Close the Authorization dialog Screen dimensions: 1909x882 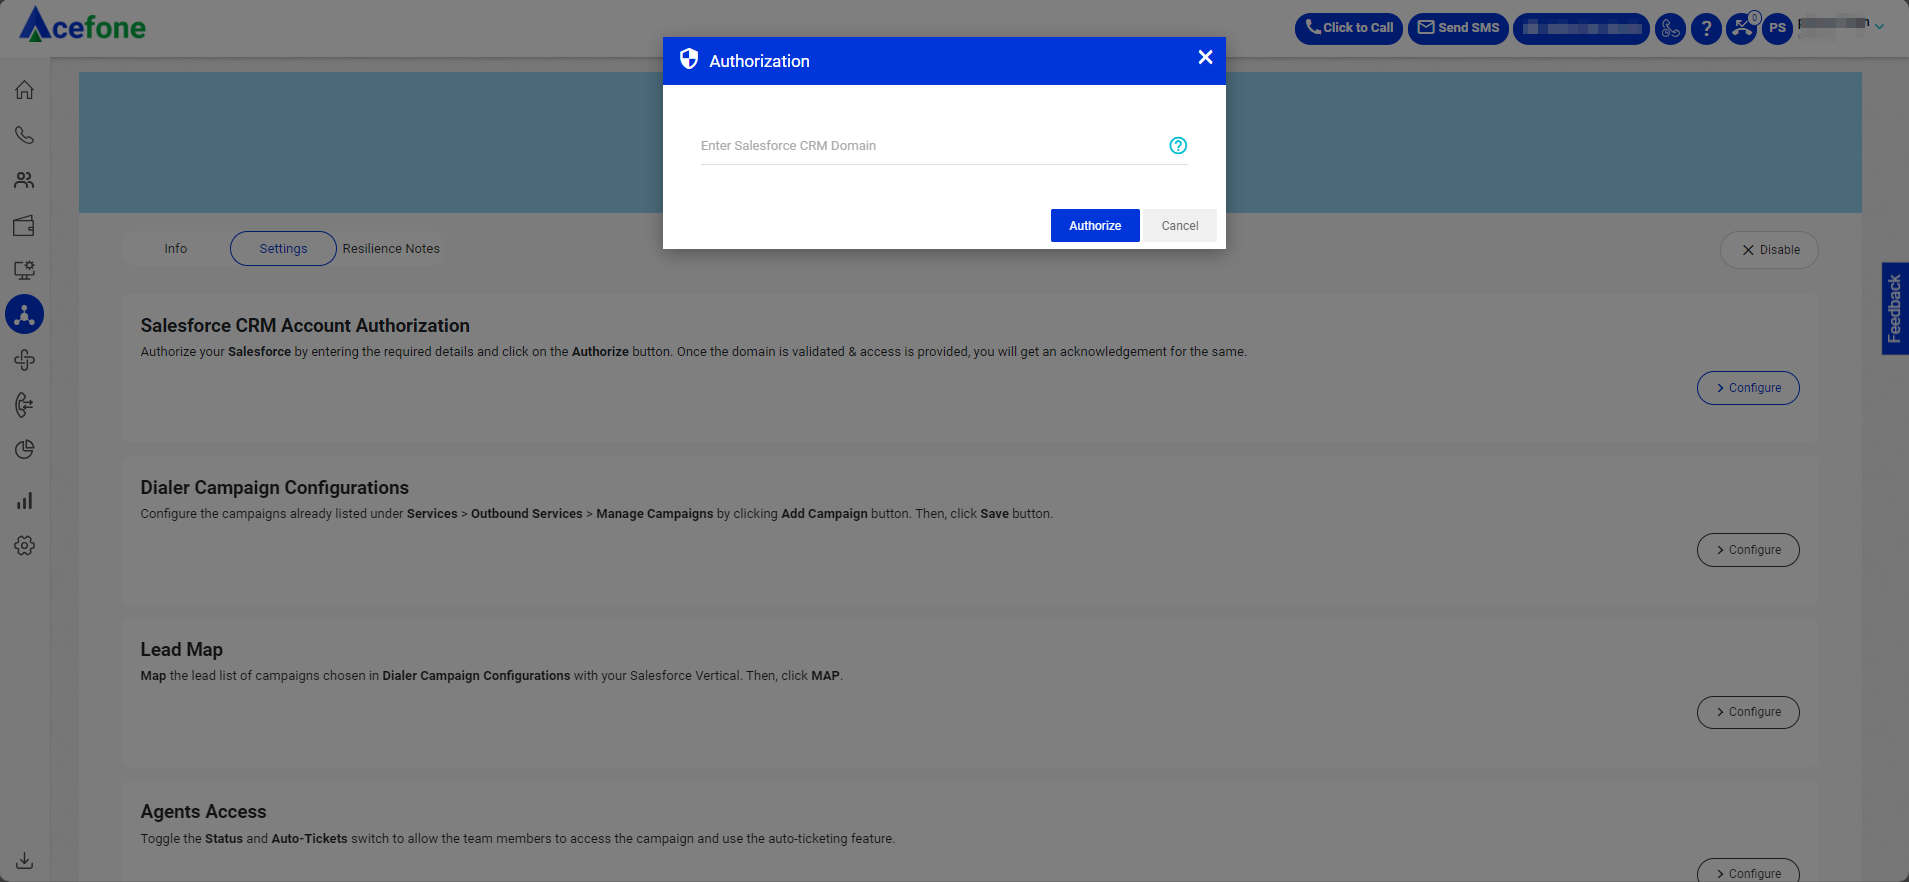tap(1205, 58)
